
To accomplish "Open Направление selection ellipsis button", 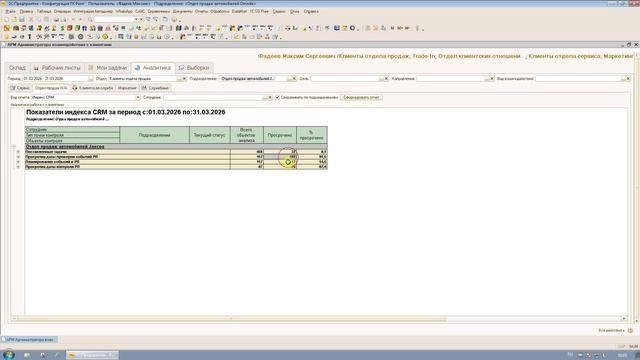I will coord(487,78).
